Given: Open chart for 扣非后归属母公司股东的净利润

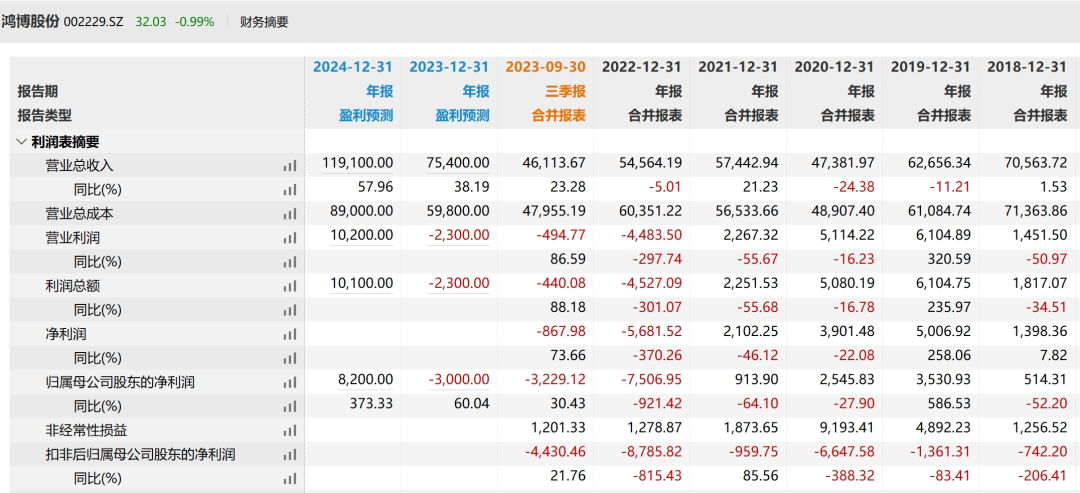Looking at the screenshot, I should 290,454.
